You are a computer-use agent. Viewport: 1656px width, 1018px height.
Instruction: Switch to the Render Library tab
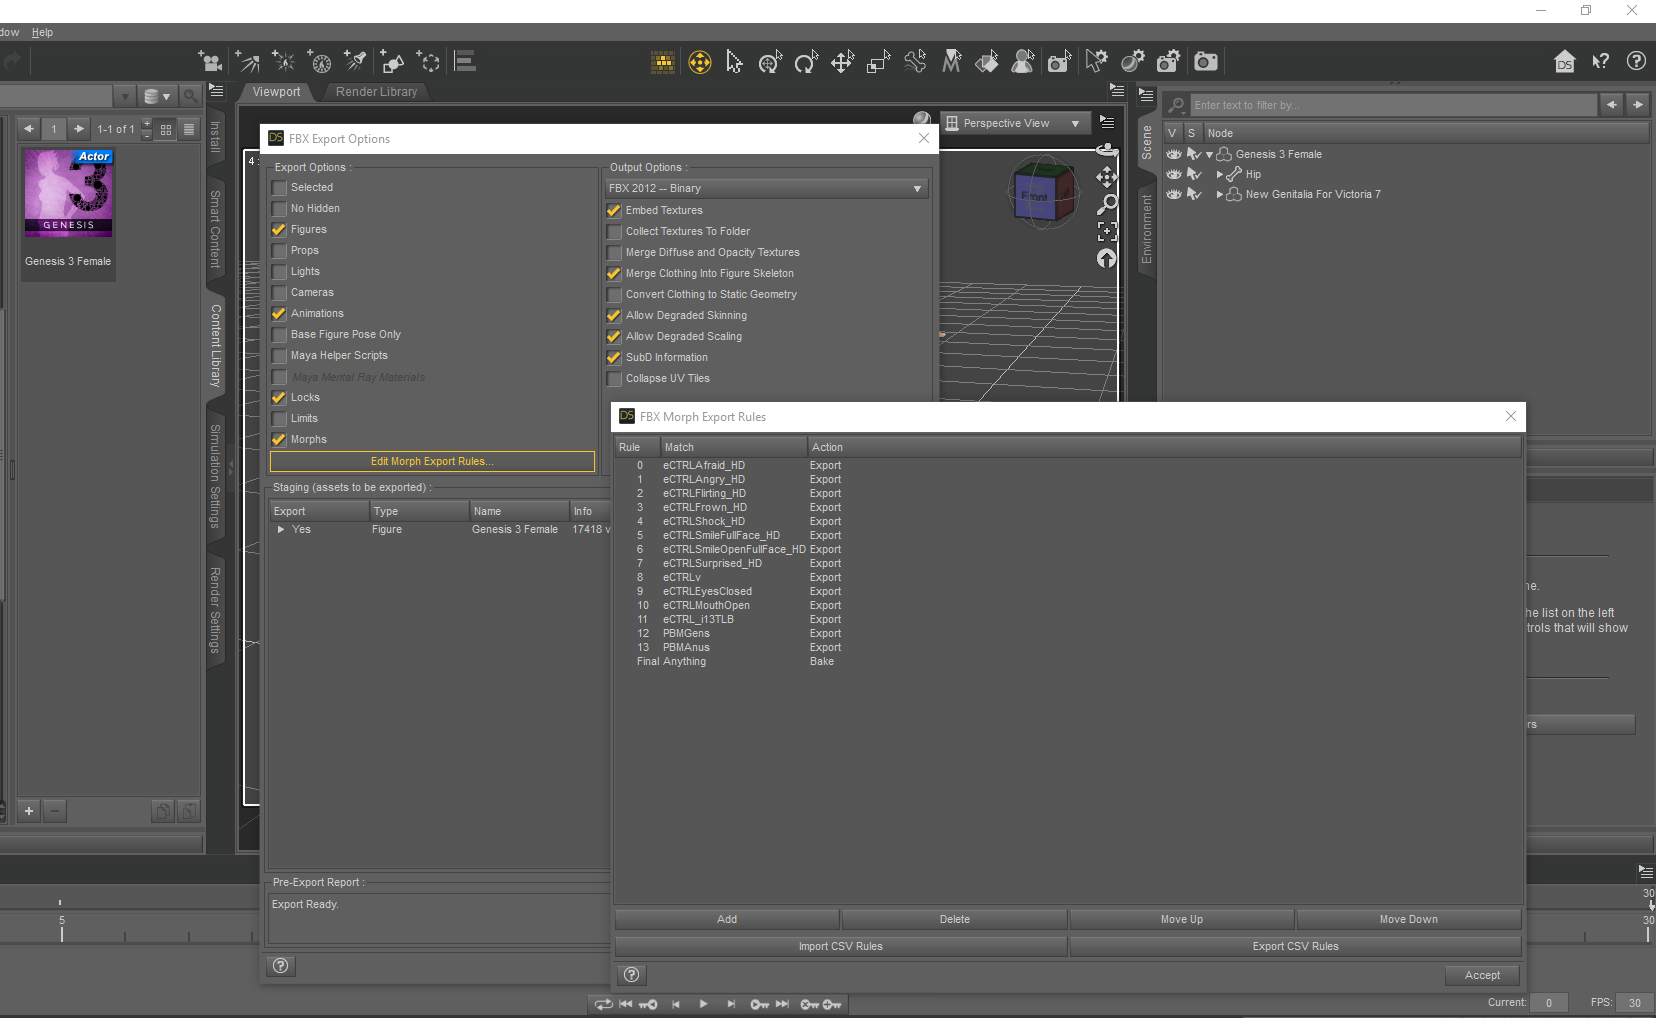pyautogui.click(x=376, y=92)
